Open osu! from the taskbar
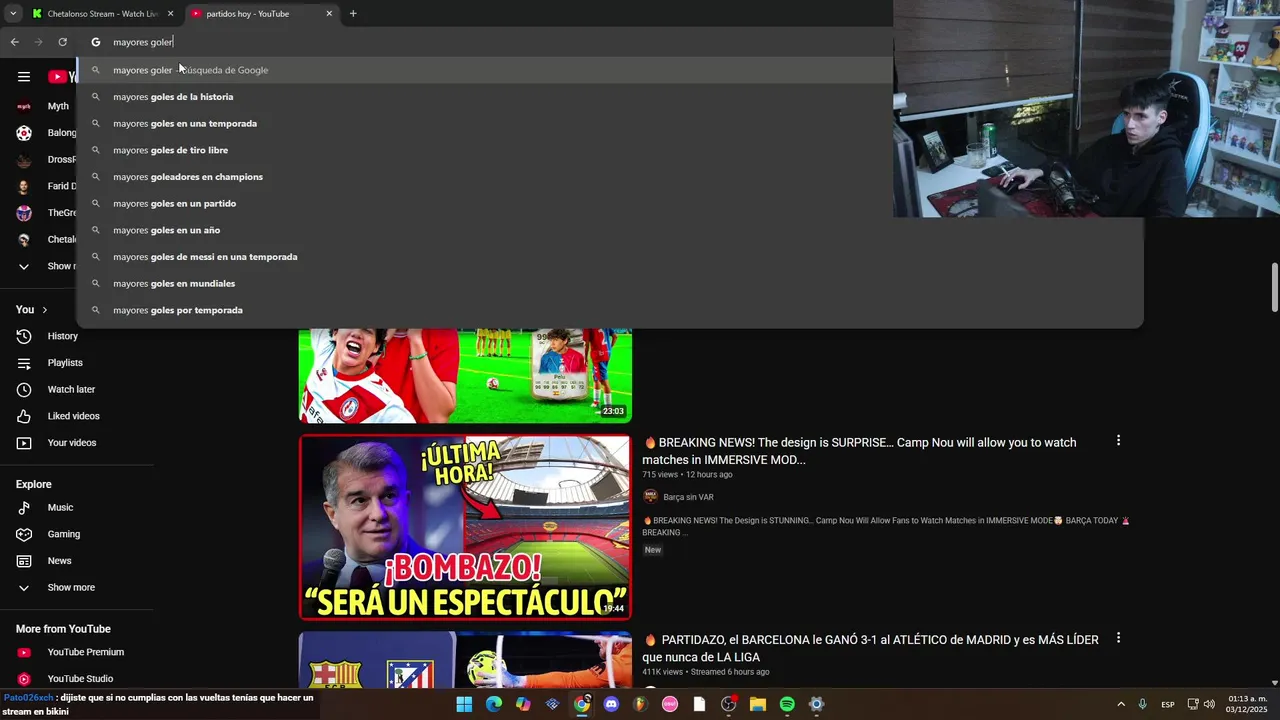This screenshot has width=1280, height=720. [670, 704]
